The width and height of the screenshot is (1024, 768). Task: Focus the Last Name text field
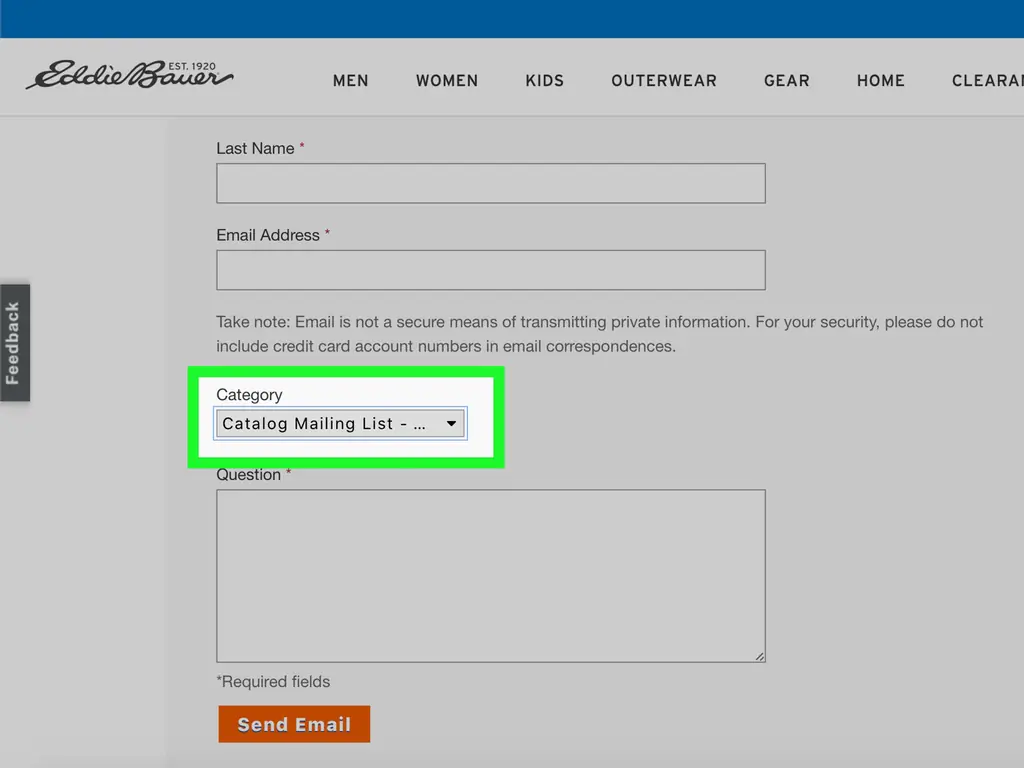click(x=490, y=184)
